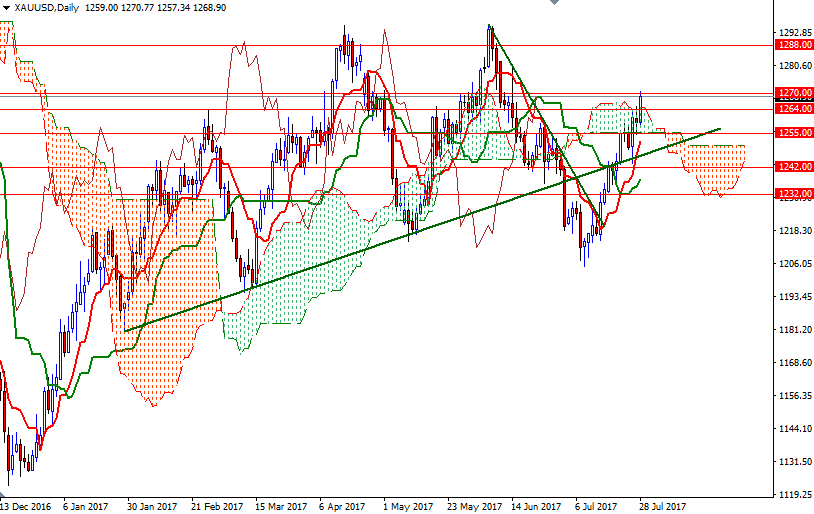Select the 1242.00 price level label
The width and height of the screenshot is (814, 514).
[794, 167]
